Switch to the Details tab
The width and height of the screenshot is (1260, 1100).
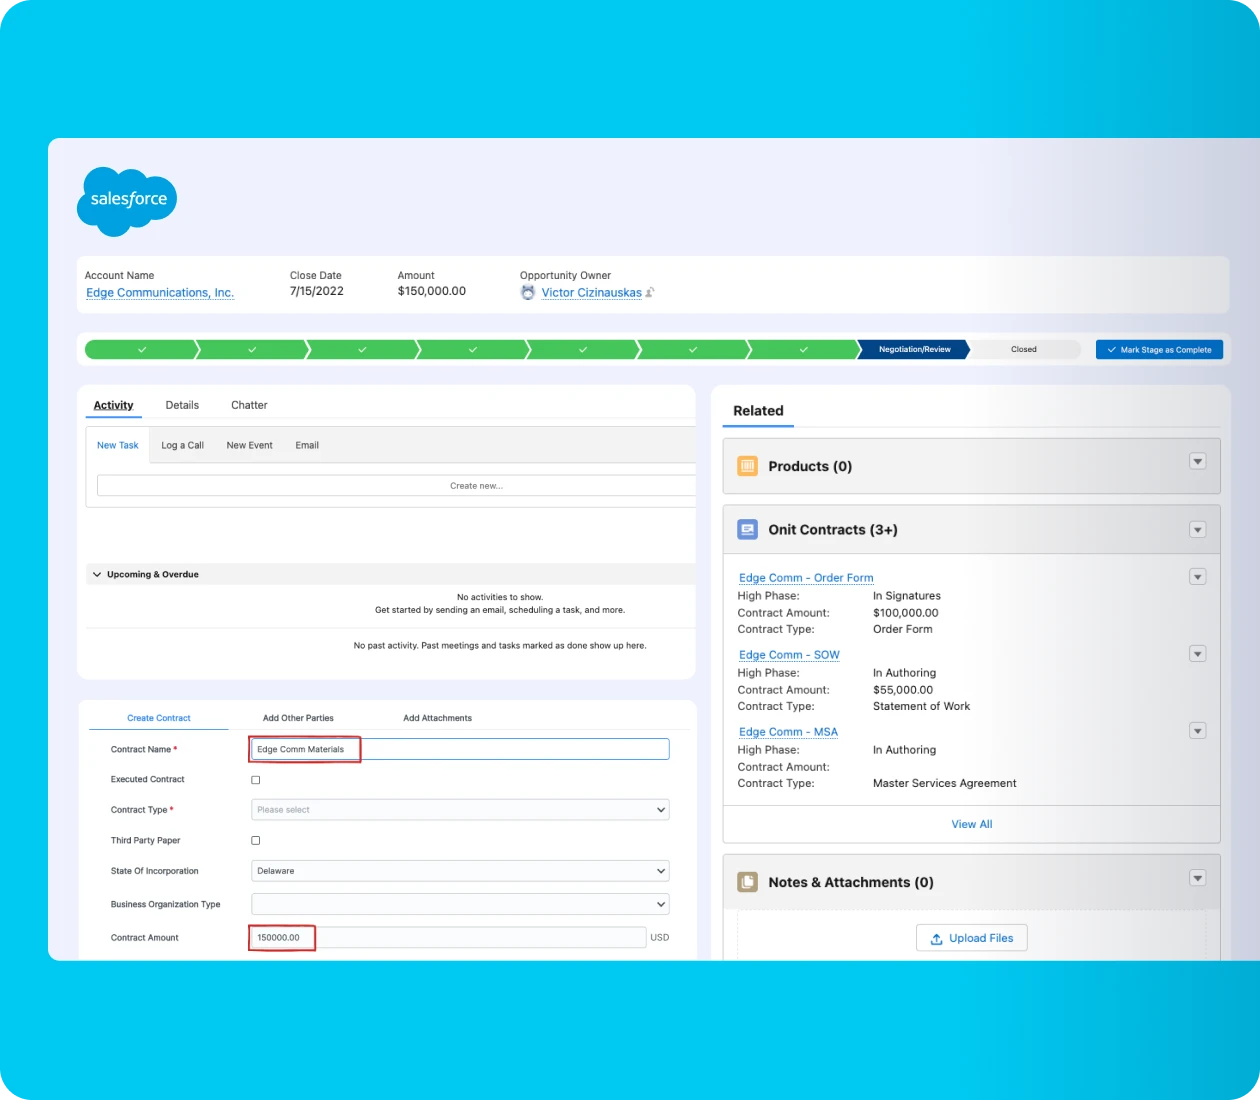coord(182,405)
